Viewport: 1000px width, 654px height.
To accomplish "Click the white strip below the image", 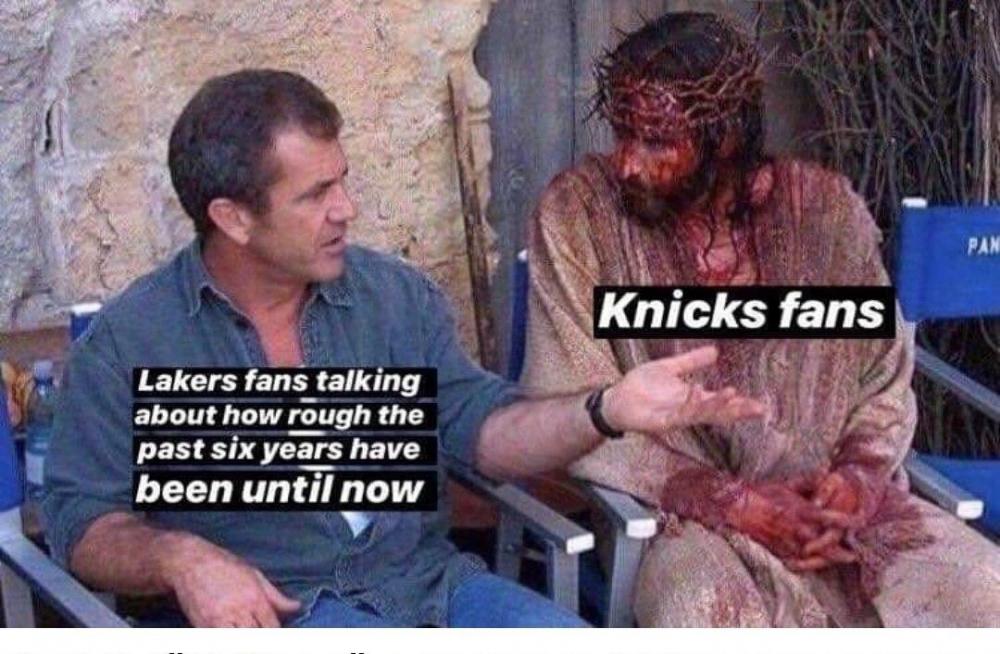I will click(x=500, y=641).
